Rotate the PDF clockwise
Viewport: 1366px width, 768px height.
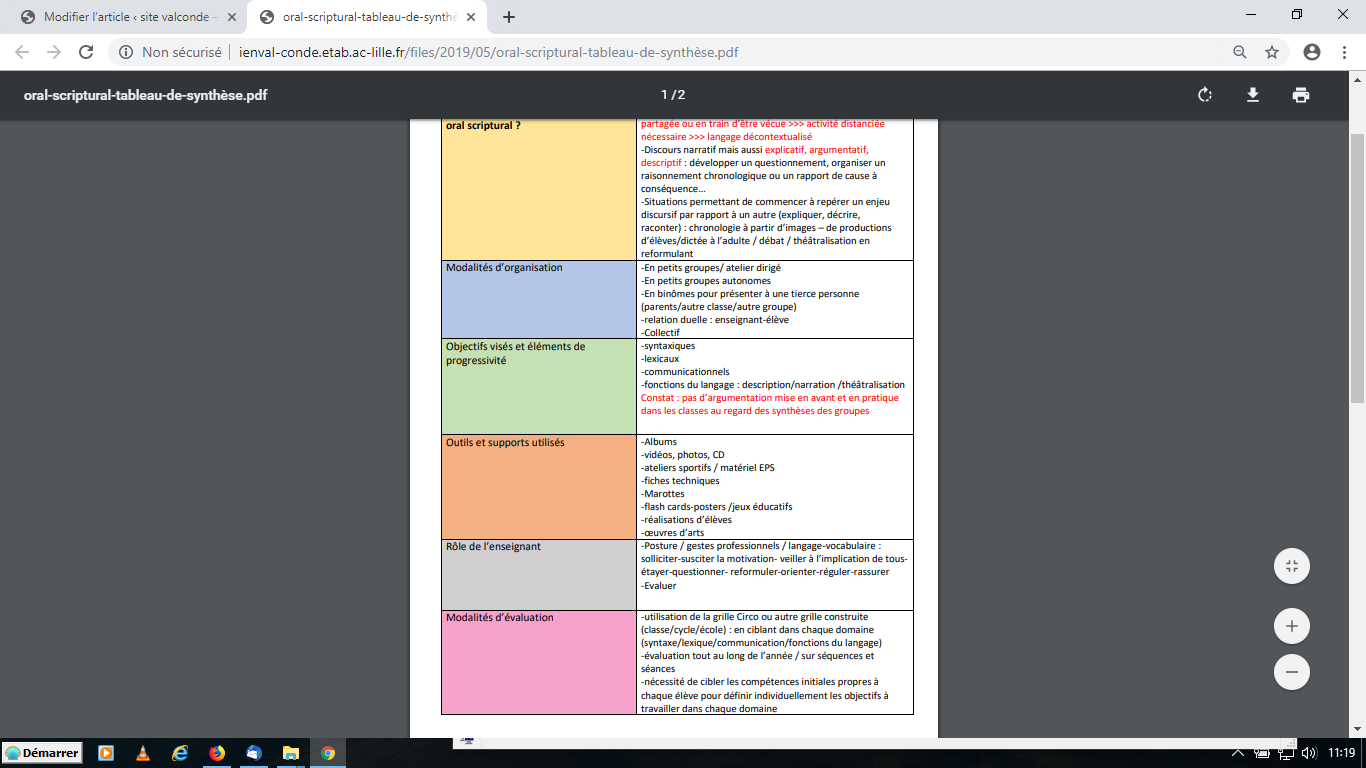1205,95
